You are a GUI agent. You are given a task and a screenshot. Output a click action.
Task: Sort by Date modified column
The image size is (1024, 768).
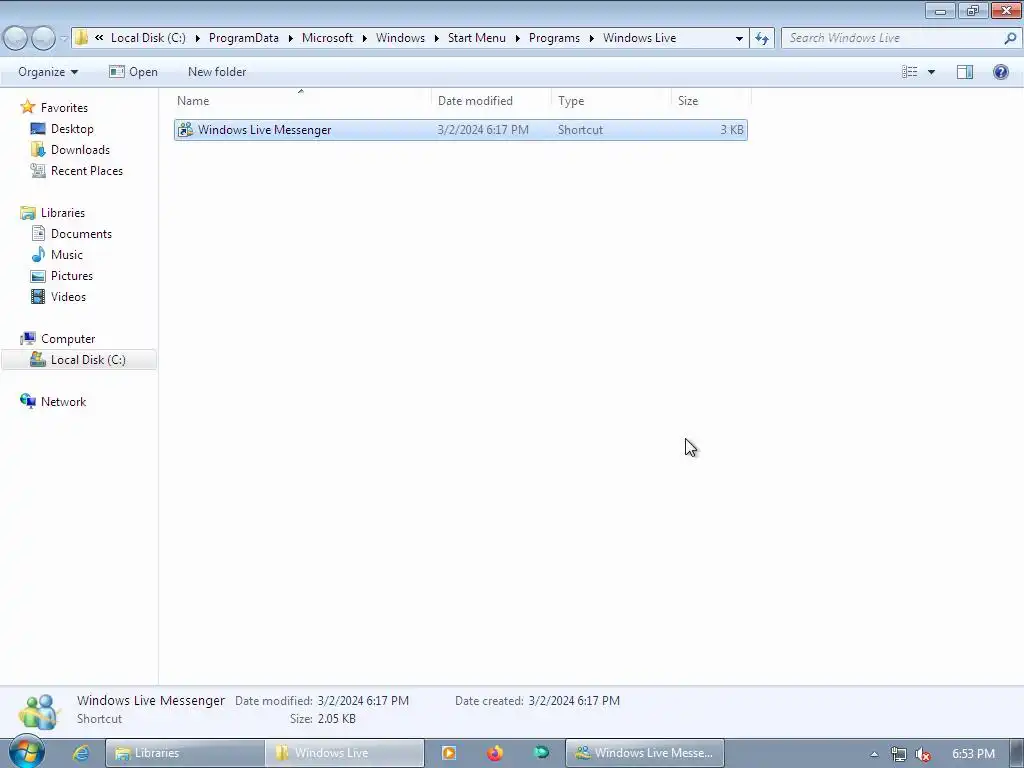pos(491,101)
